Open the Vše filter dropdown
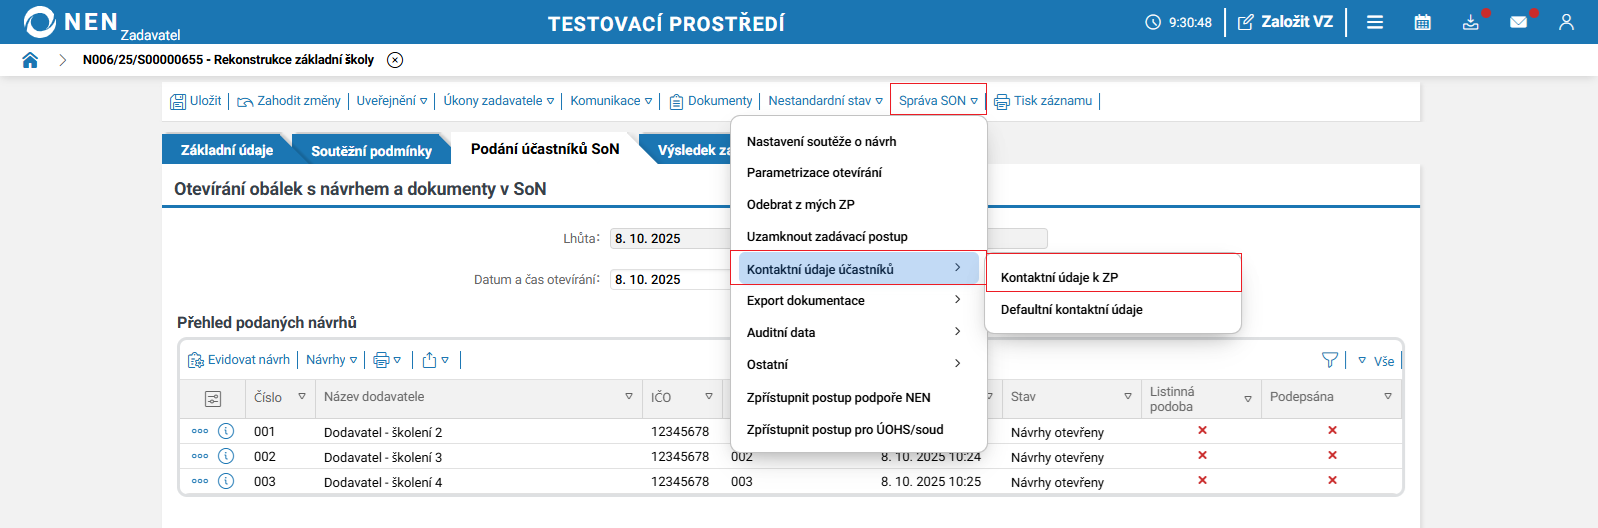Image resolution: width=1598 pixels, height=528 pixels. [1376, 361]
